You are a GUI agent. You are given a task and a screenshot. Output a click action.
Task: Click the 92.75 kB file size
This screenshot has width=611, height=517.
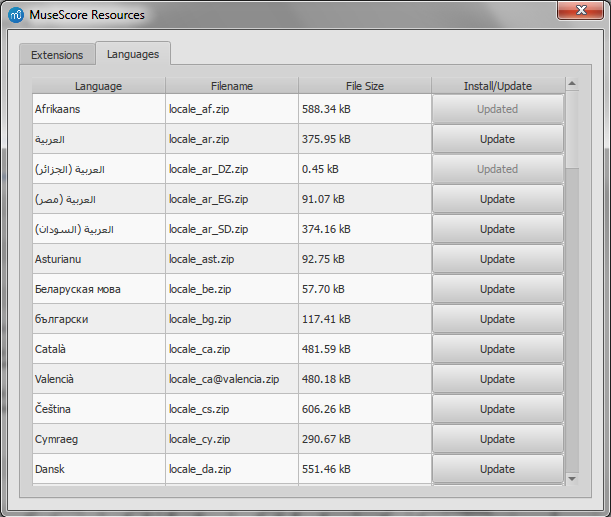[323, 259]
